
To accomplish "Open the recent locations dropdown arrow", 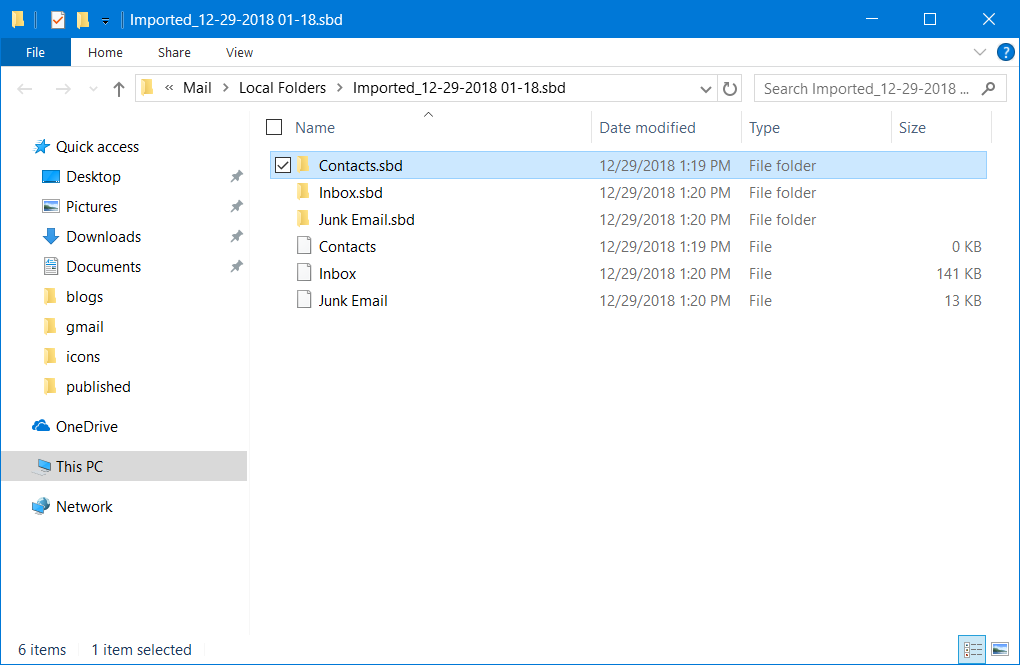I will point(93,89).
